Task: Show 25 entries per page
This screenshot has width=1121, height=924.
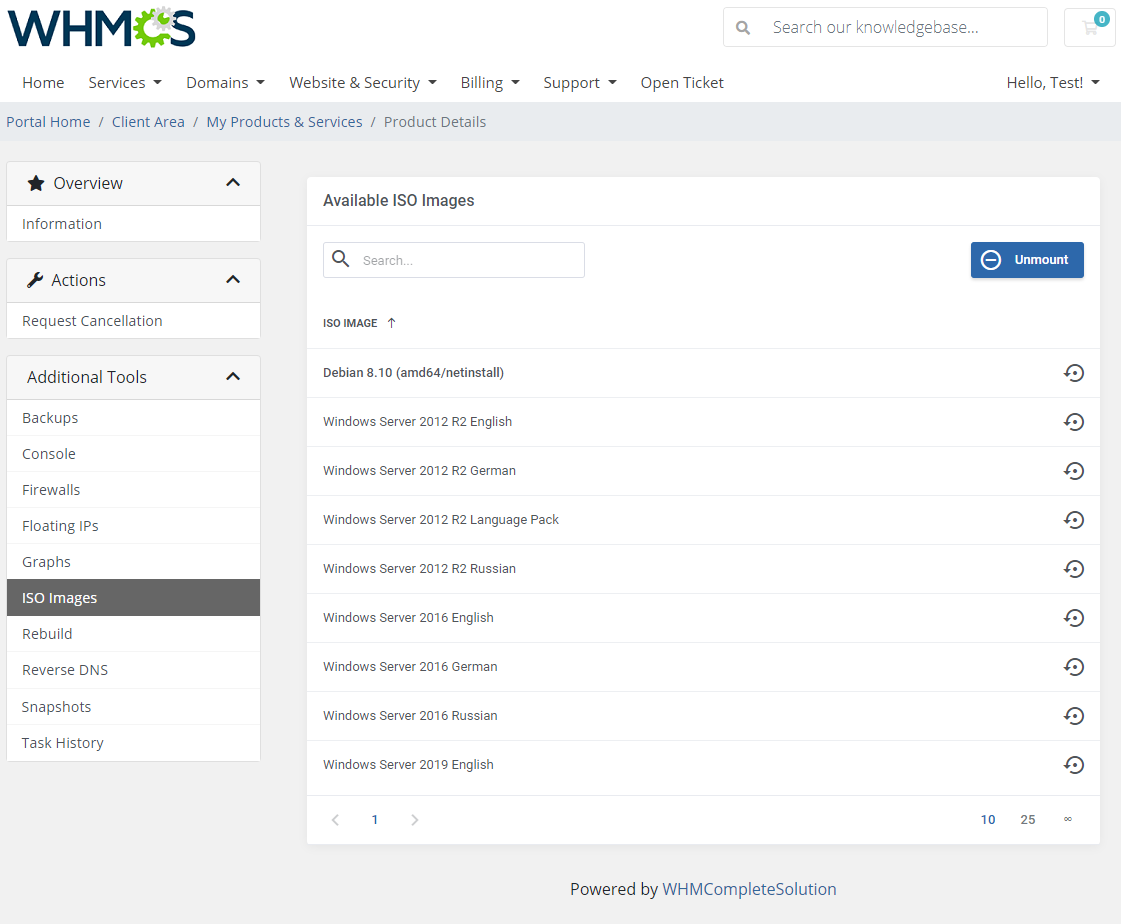Action: point(1028,820)
